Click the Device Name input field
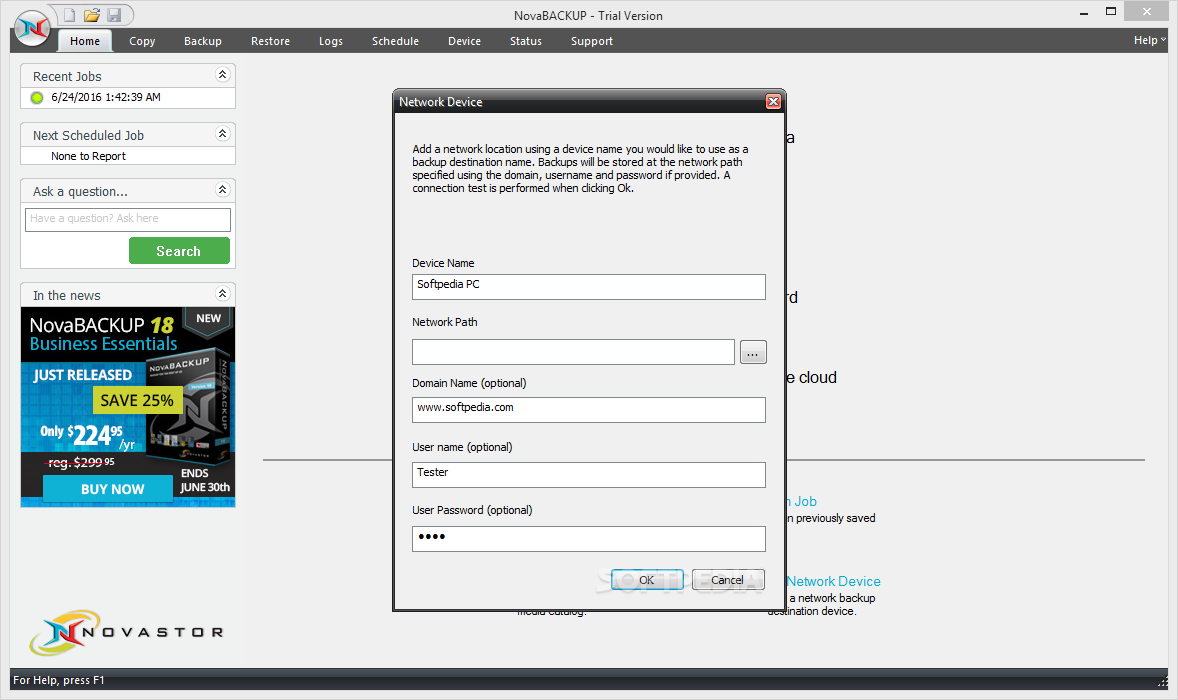Screen dimensions: 1178x700 (x=588, y=287)
